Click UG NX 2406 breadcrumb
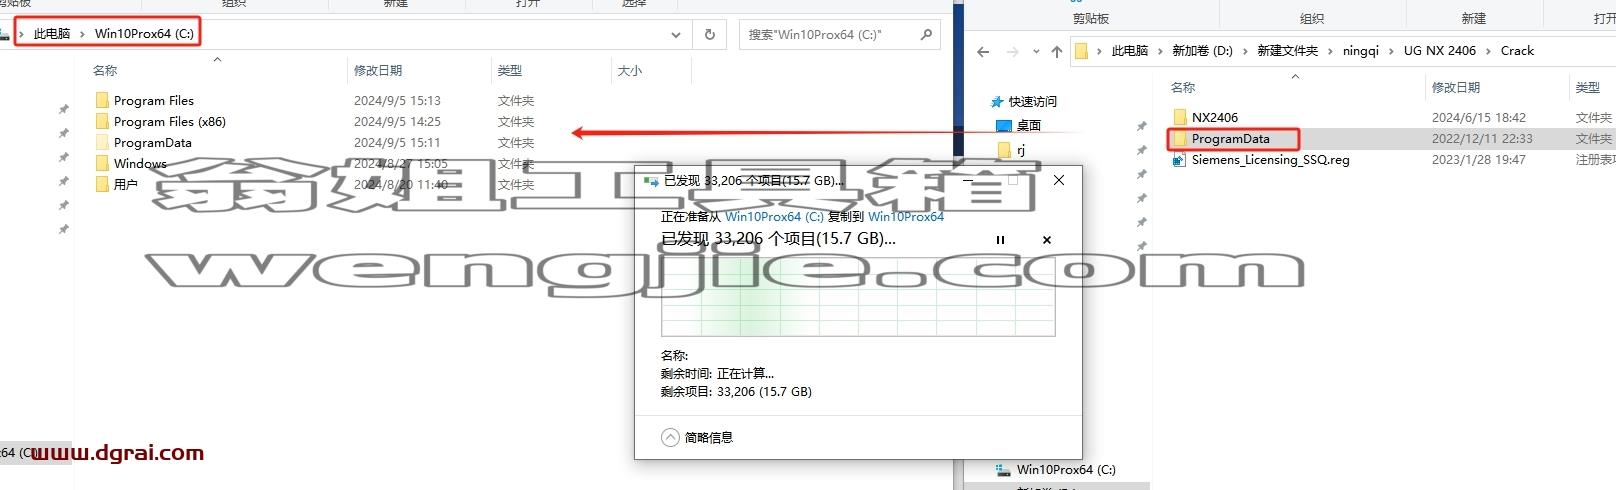1616x490 pixels. click(1439, 50)
